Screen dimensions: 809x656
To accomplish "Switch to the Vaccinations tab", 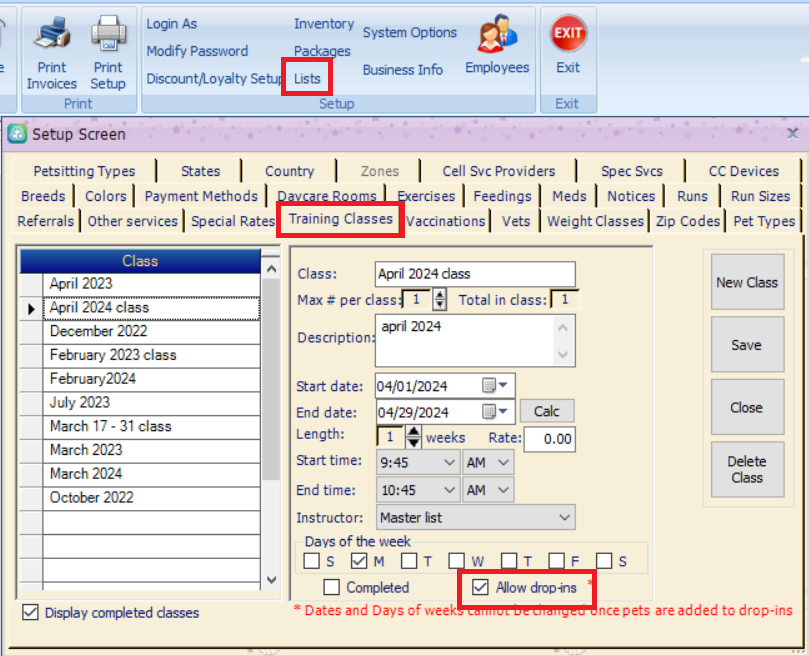I will pyautogui.click(x=445, y=221).
